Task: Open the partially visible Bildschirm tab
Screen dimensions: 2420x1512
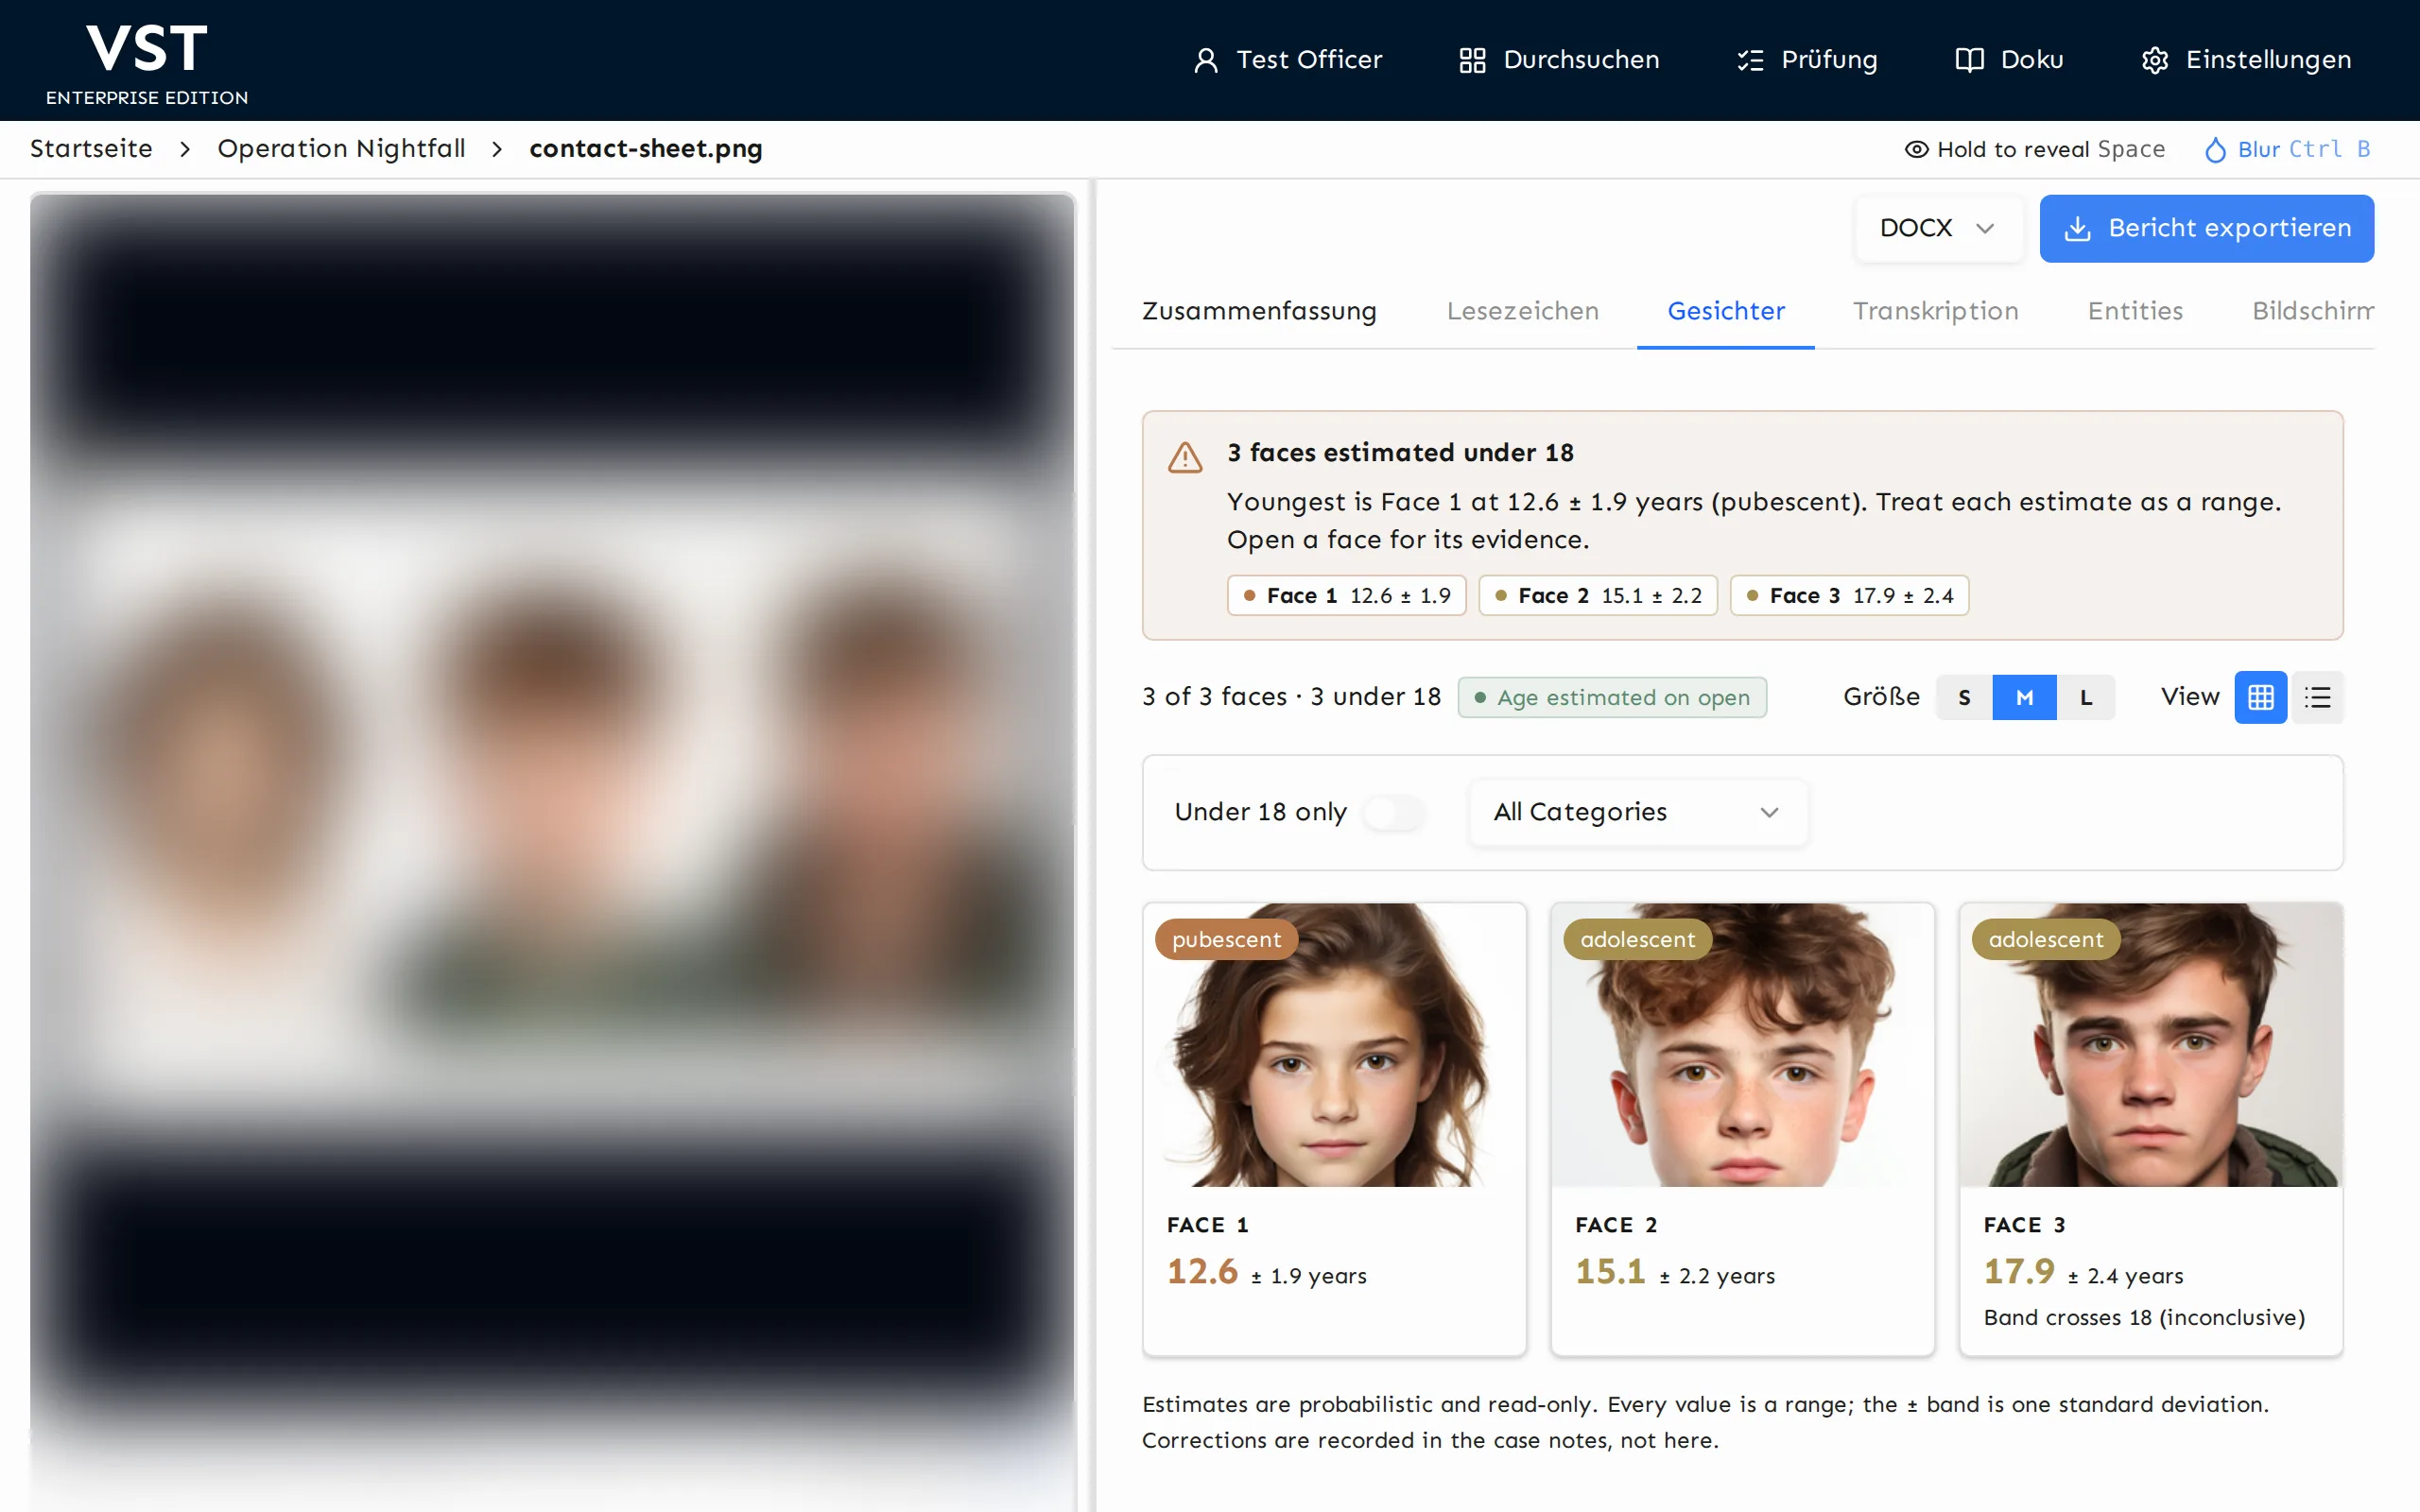Action: click(2312, 311)
